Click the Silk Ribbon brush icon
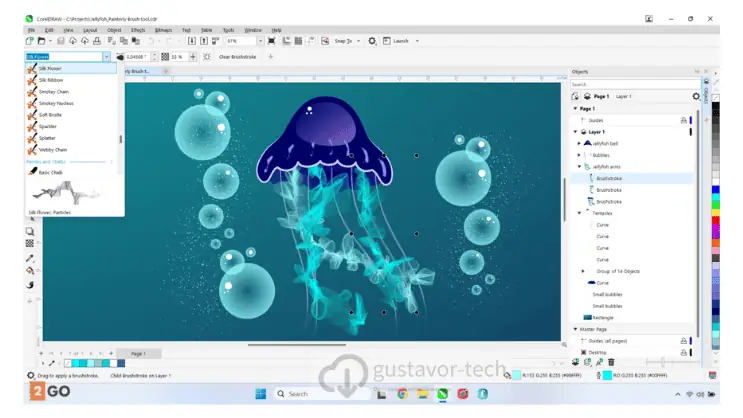The image size is (743, 418). pos(32,80)
